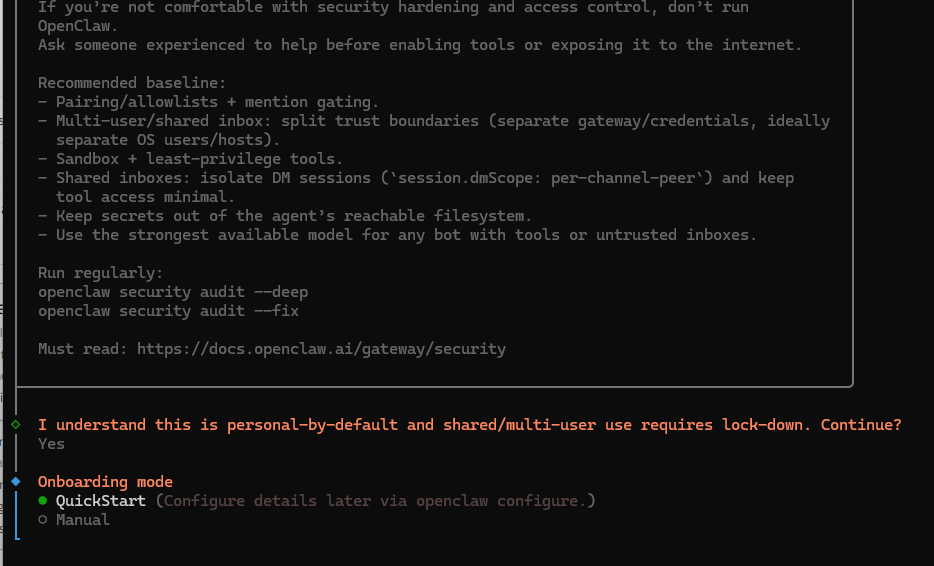Click the Pairing/allowlists mention gating line
Image resolution: width=934 pixels, height=566 pixels.
[x=208, y=102]
